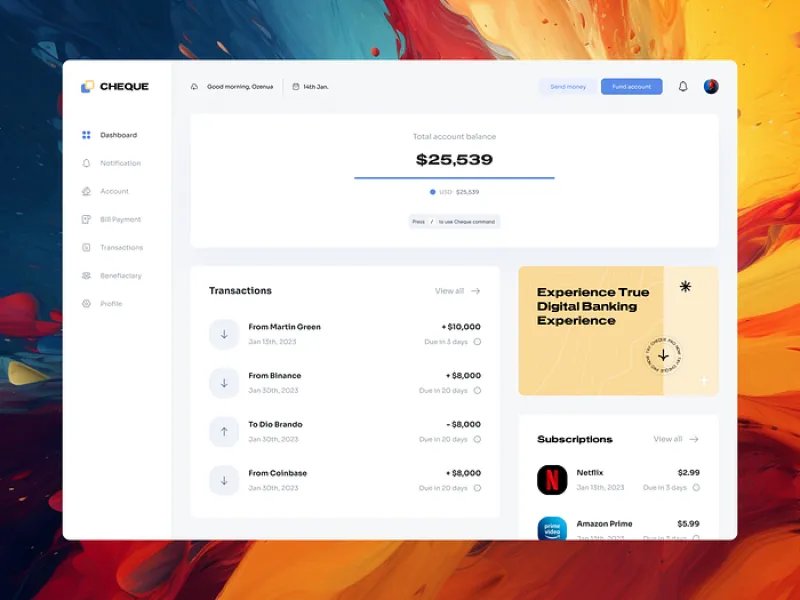Click the Send money button
The image size is (800, 600).
pos(568,87)
